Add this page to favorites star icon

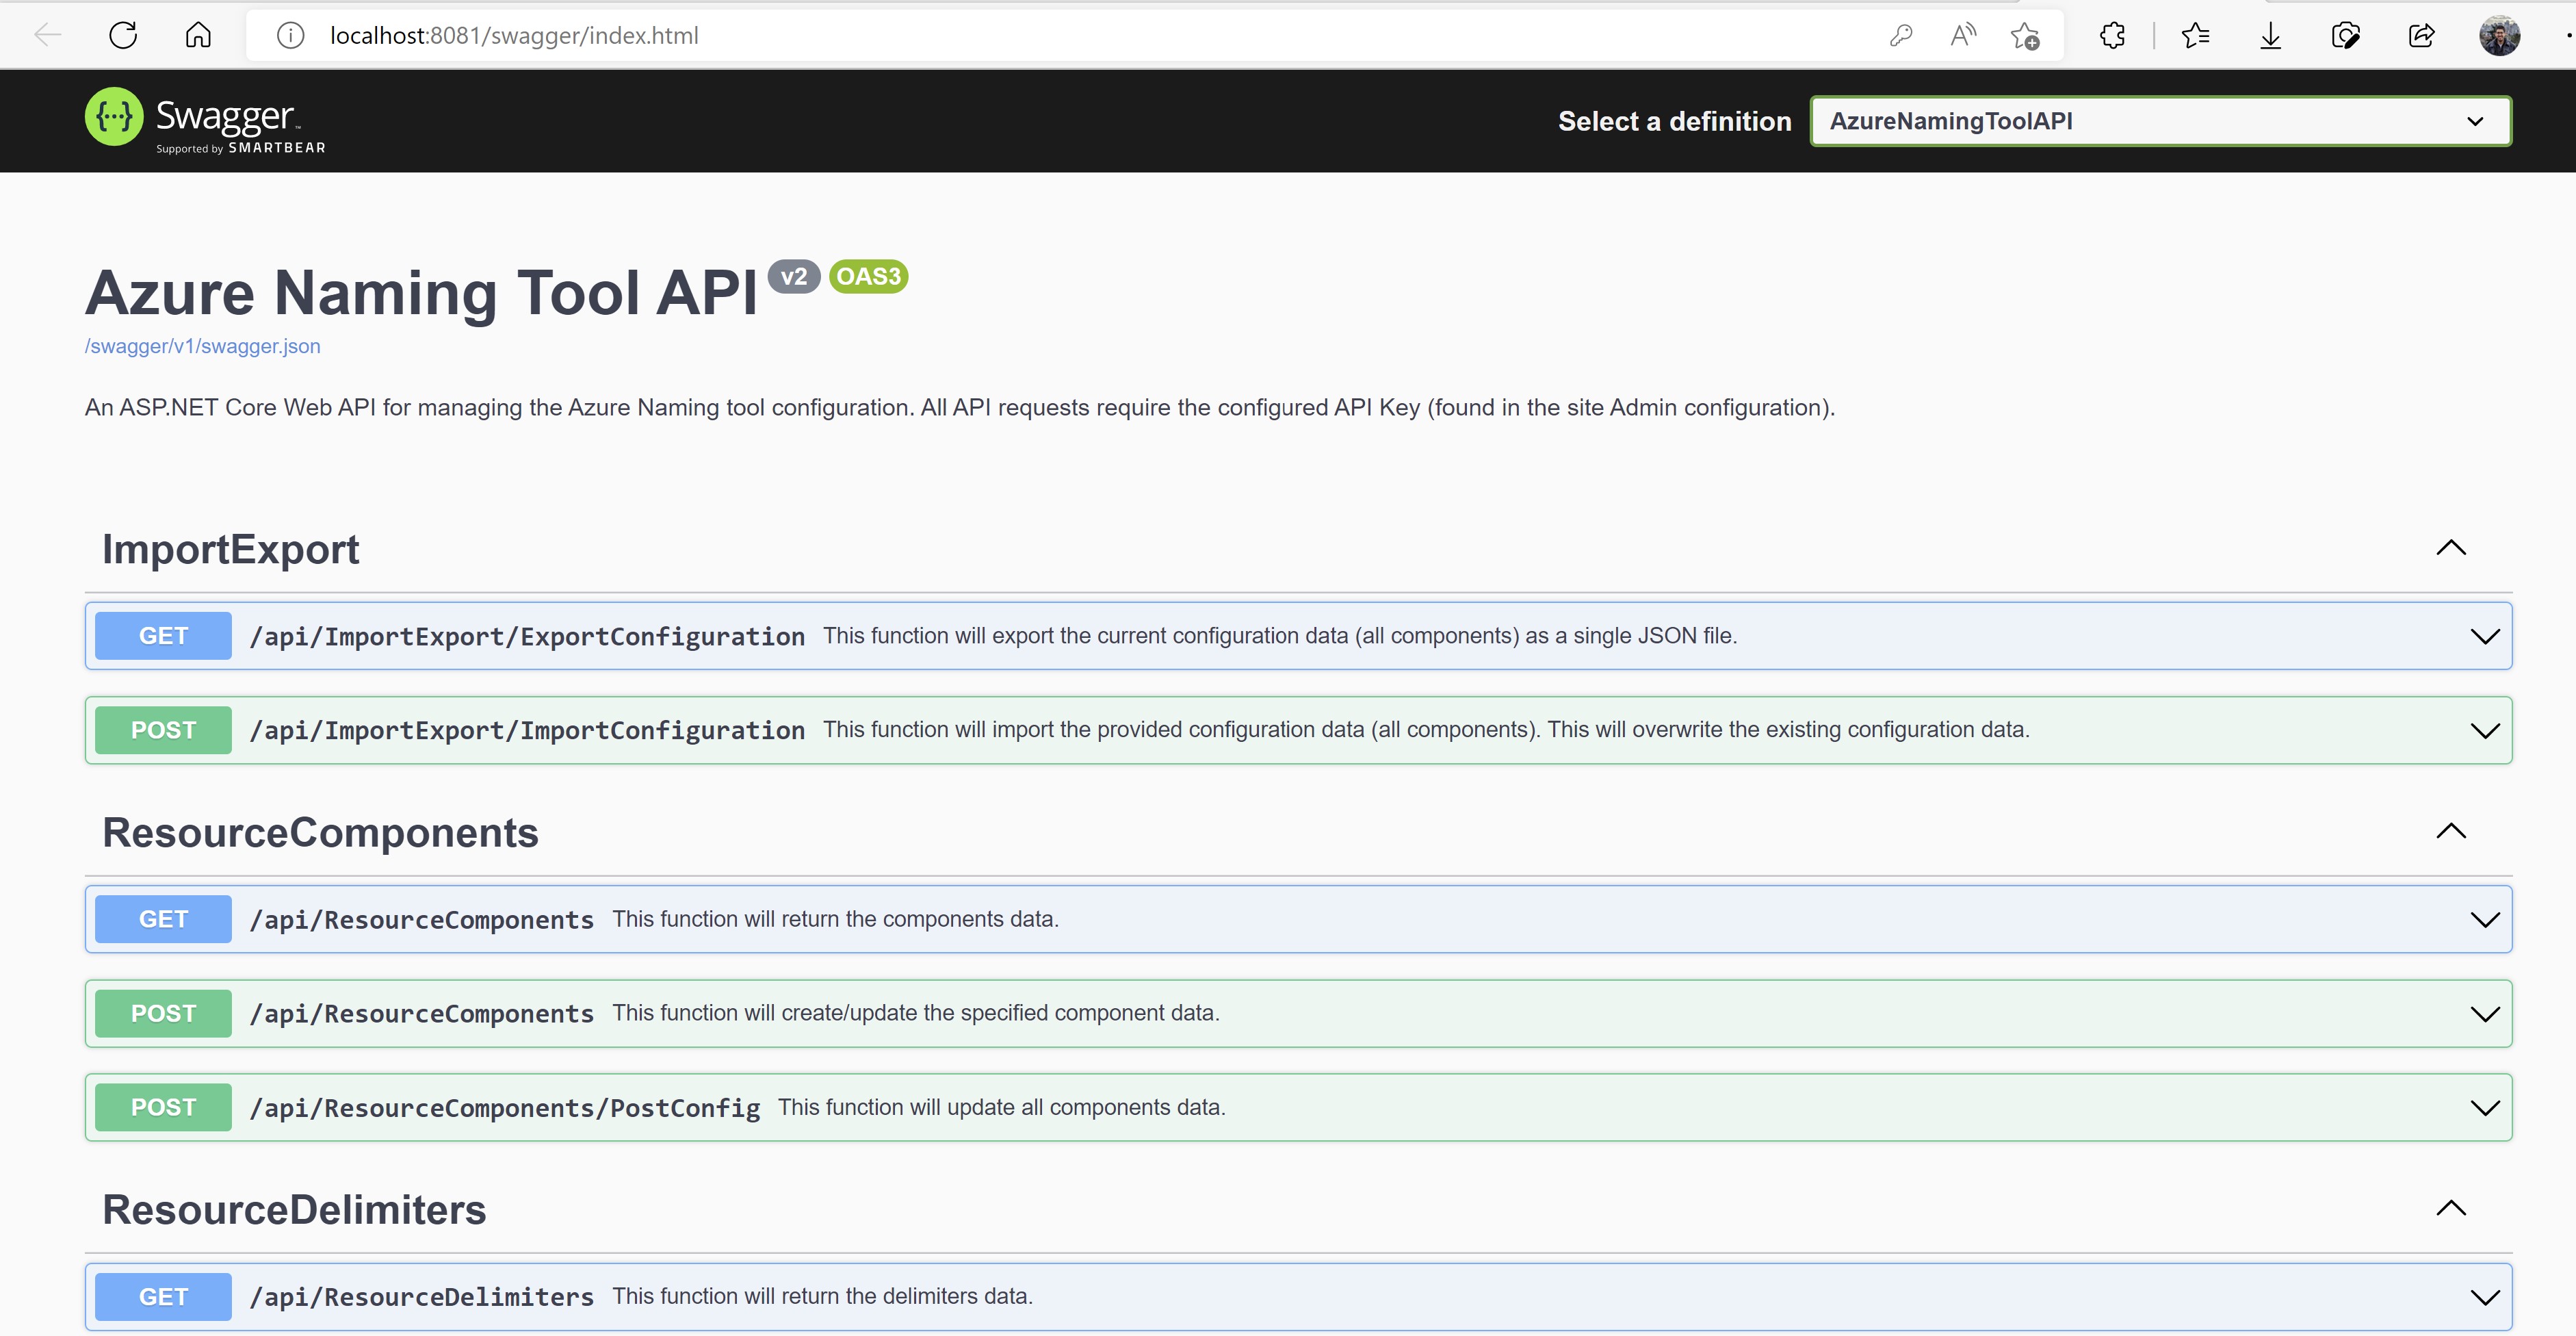[x=2025, y=36]
